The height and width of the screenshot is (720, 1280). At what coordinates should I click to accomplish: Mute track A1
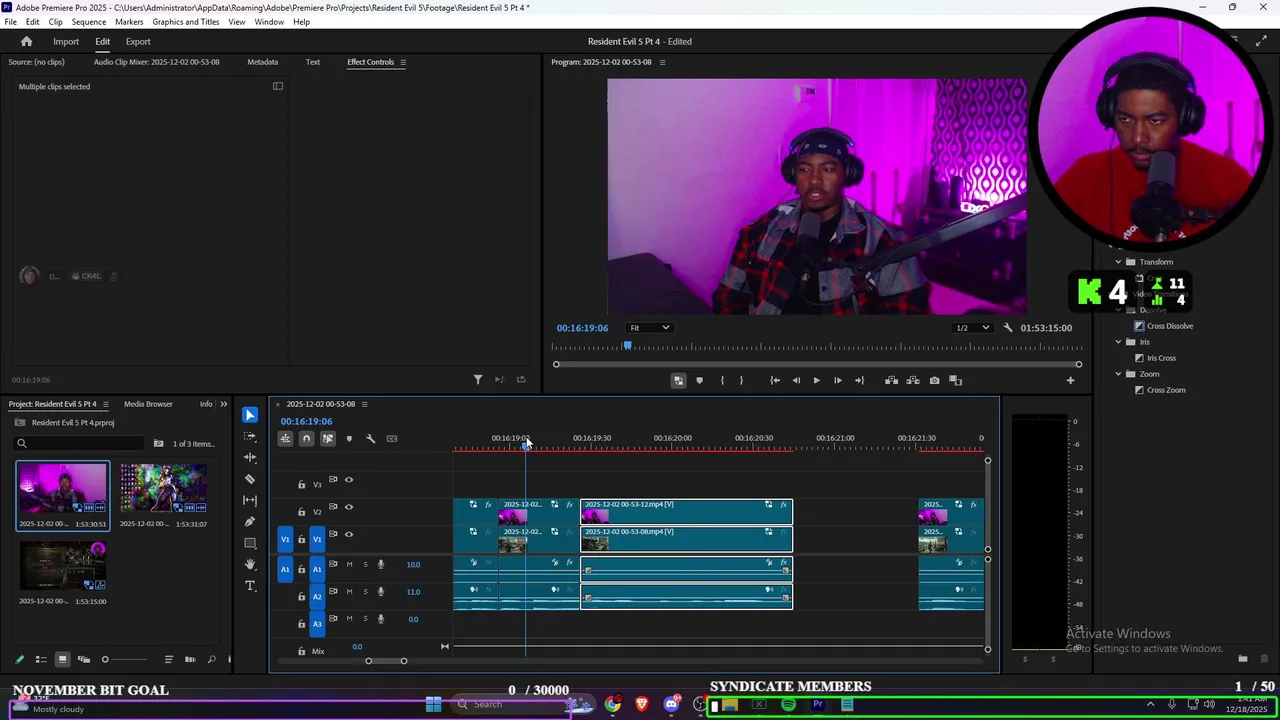click(349, 565)
